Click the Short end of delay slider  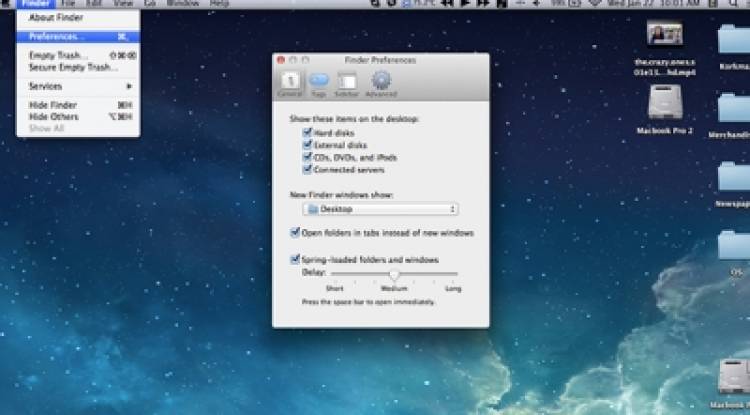point(334,288)
